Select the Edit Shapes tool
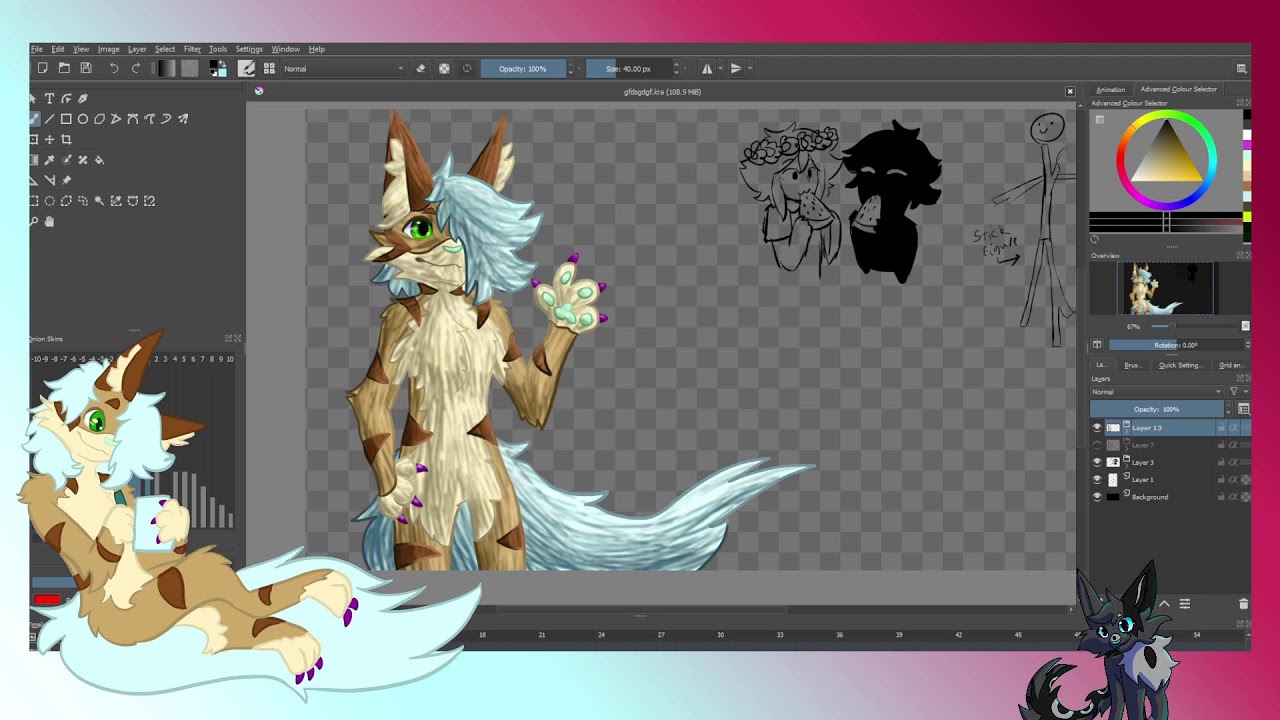This screenshot has width=1280, height=720. (66, 98)
